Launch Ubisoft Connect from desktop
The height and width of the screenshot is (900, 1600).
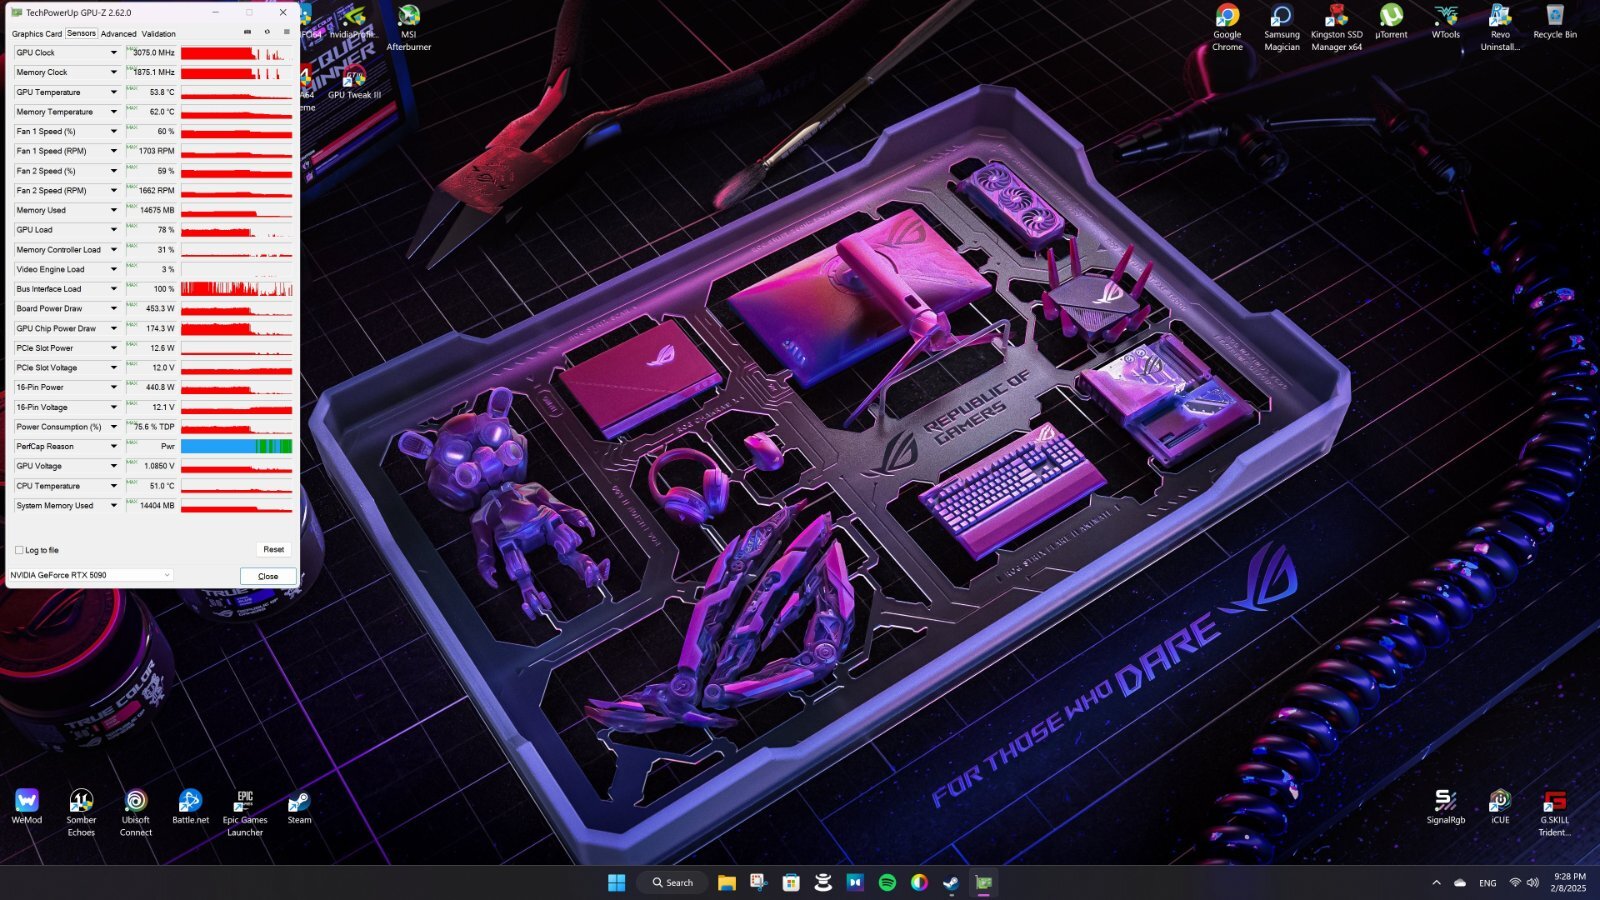click(x=136, y=813)
